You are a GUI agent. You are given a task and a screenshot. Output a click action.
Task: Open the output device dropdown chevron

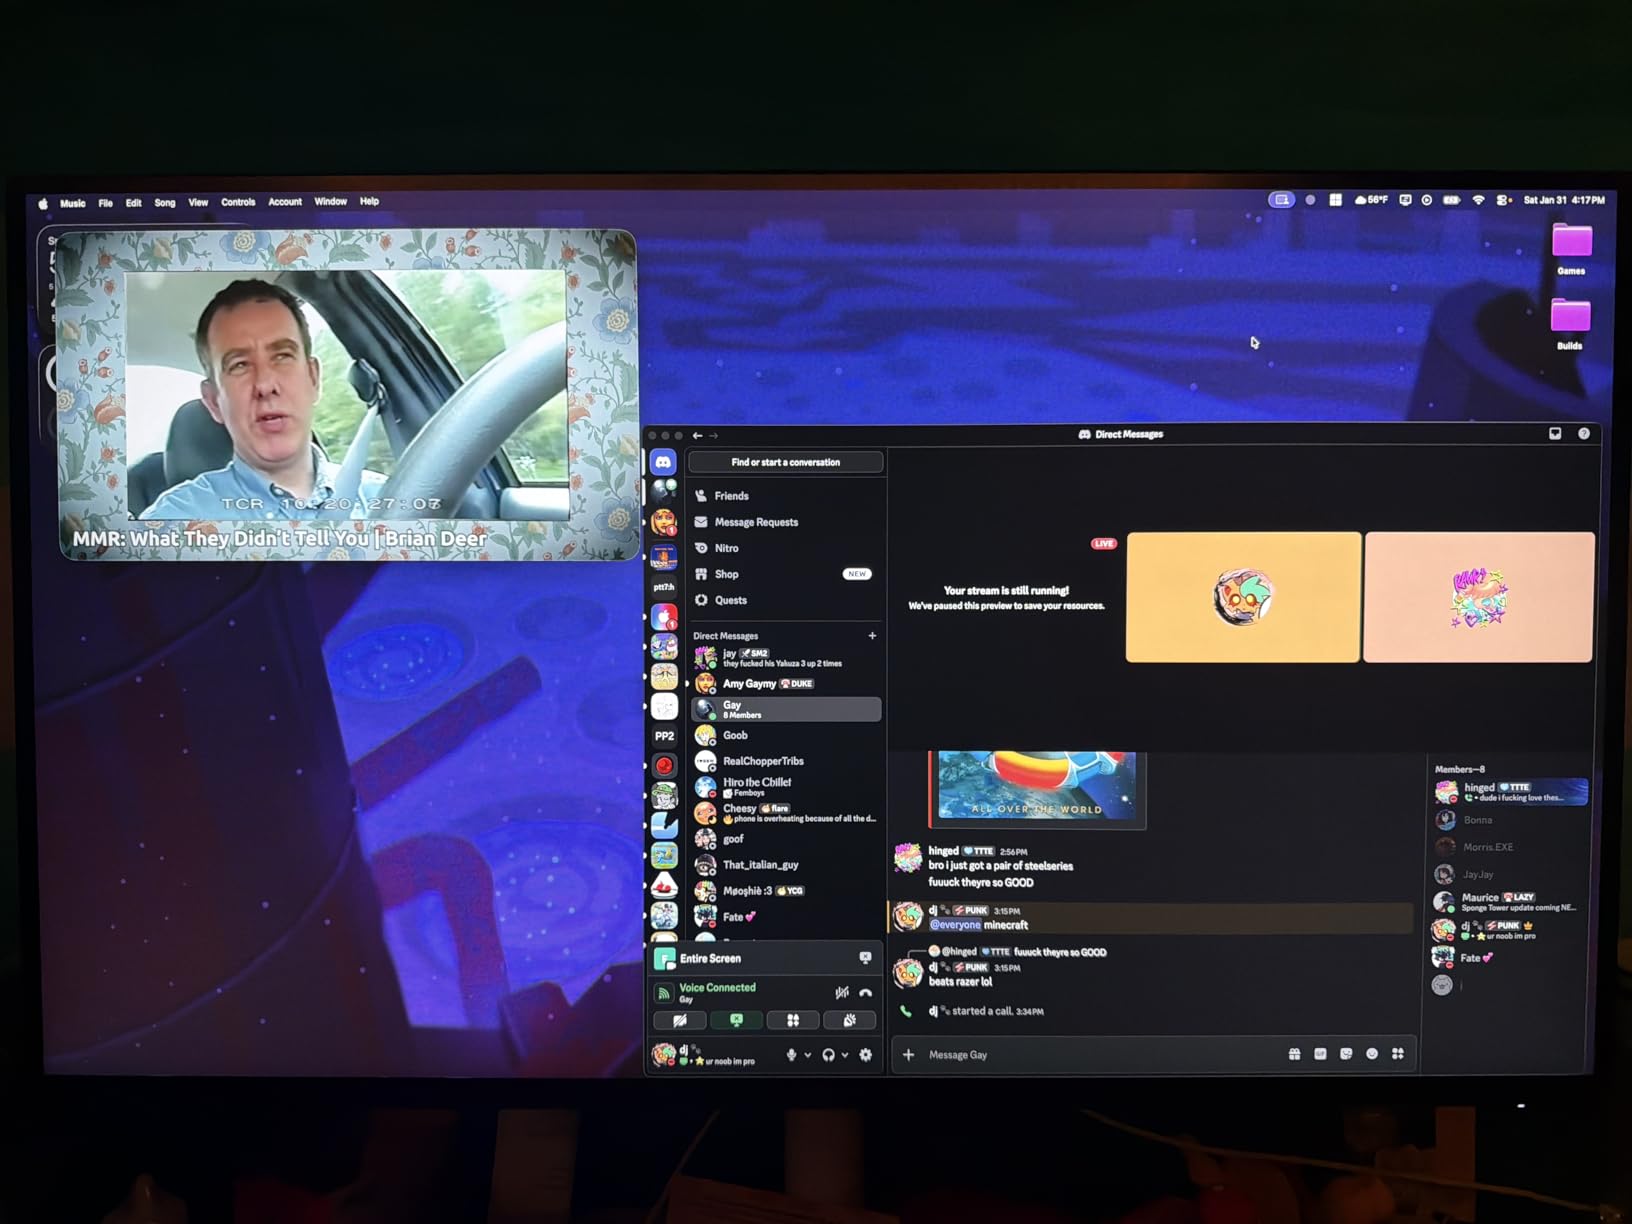pos(845,1055)
